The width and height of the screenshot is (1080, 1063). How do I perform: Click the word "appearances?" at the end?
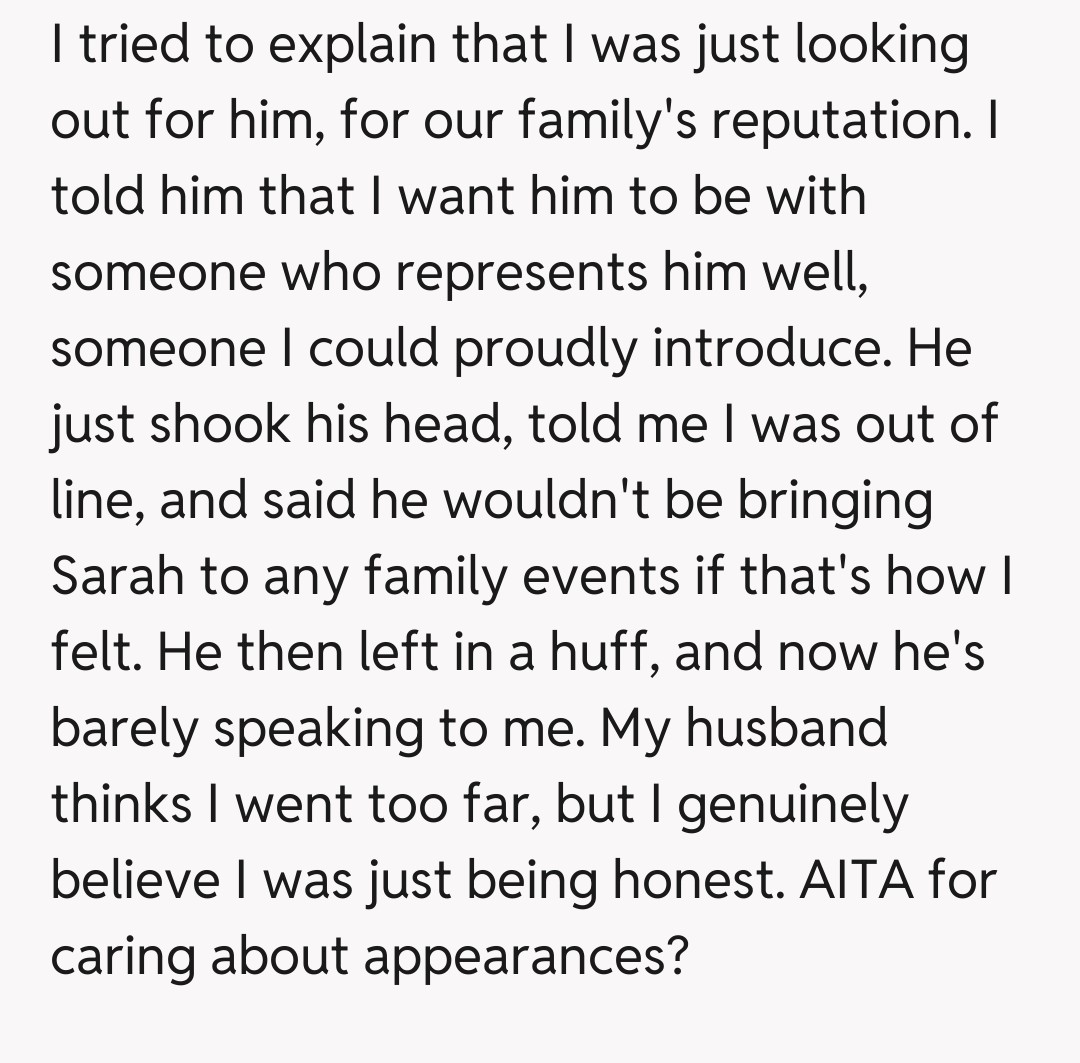(526, 957)
